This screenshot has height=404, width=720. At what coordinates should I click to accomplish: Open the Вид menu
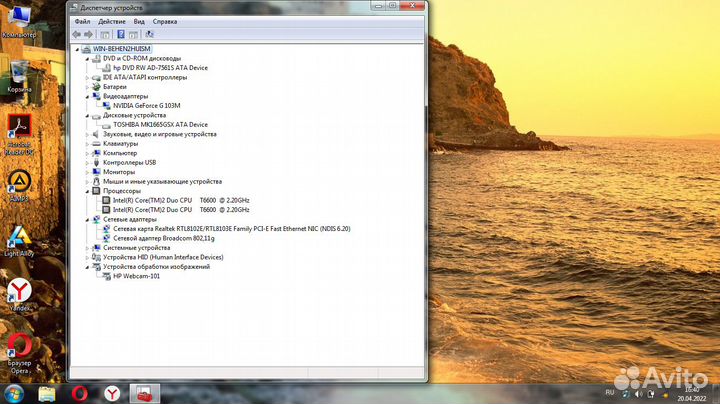click(139, 22)
